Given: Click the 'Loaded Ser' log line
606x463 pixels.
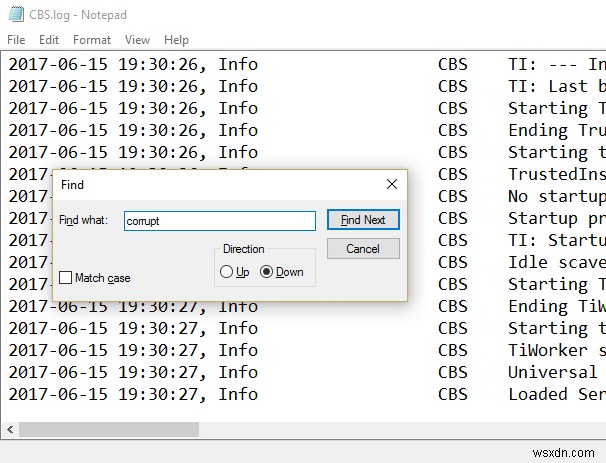Looking at the screenshot, I should (x=555, y=394).
